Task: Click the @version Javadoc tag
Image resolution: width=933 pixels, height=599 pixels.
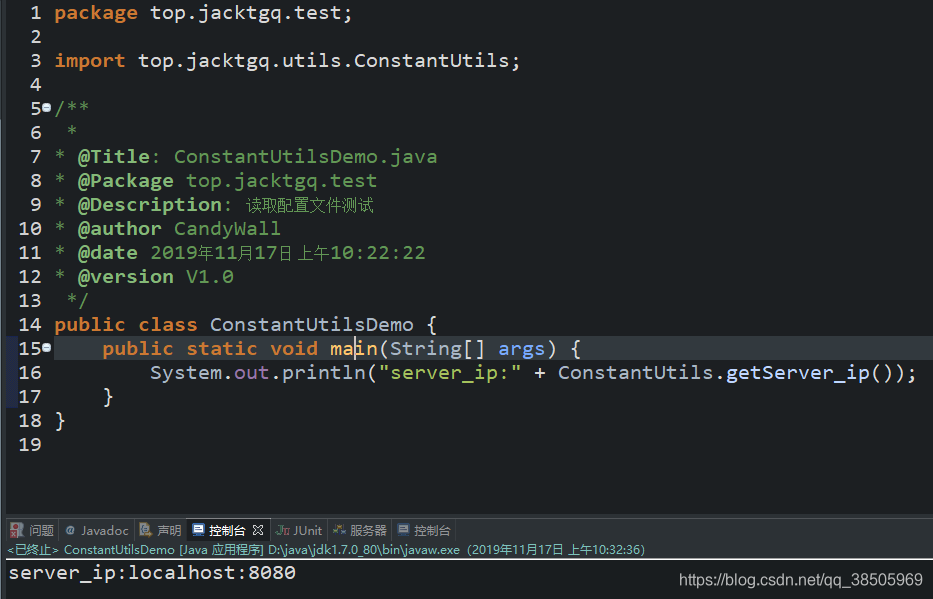Action: [126, 277]
